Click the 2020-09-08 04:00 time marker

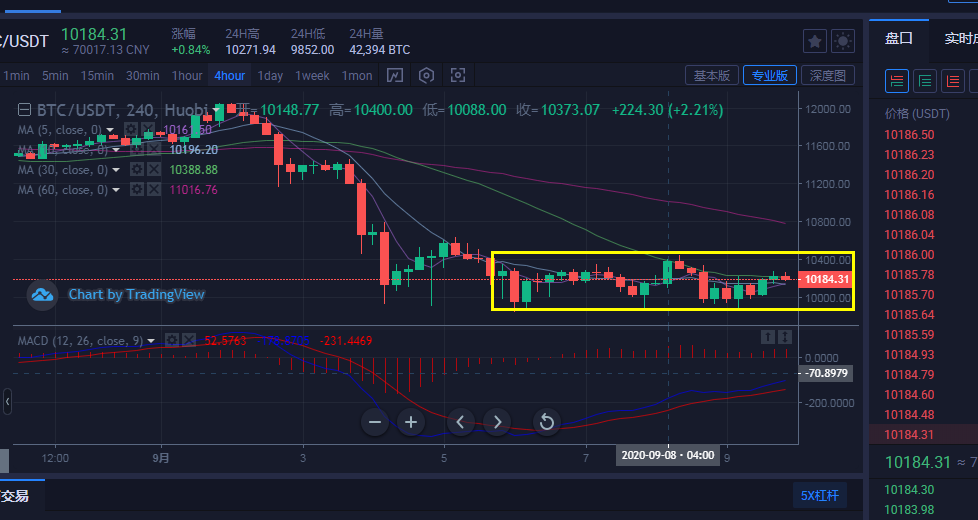point(668,455)
